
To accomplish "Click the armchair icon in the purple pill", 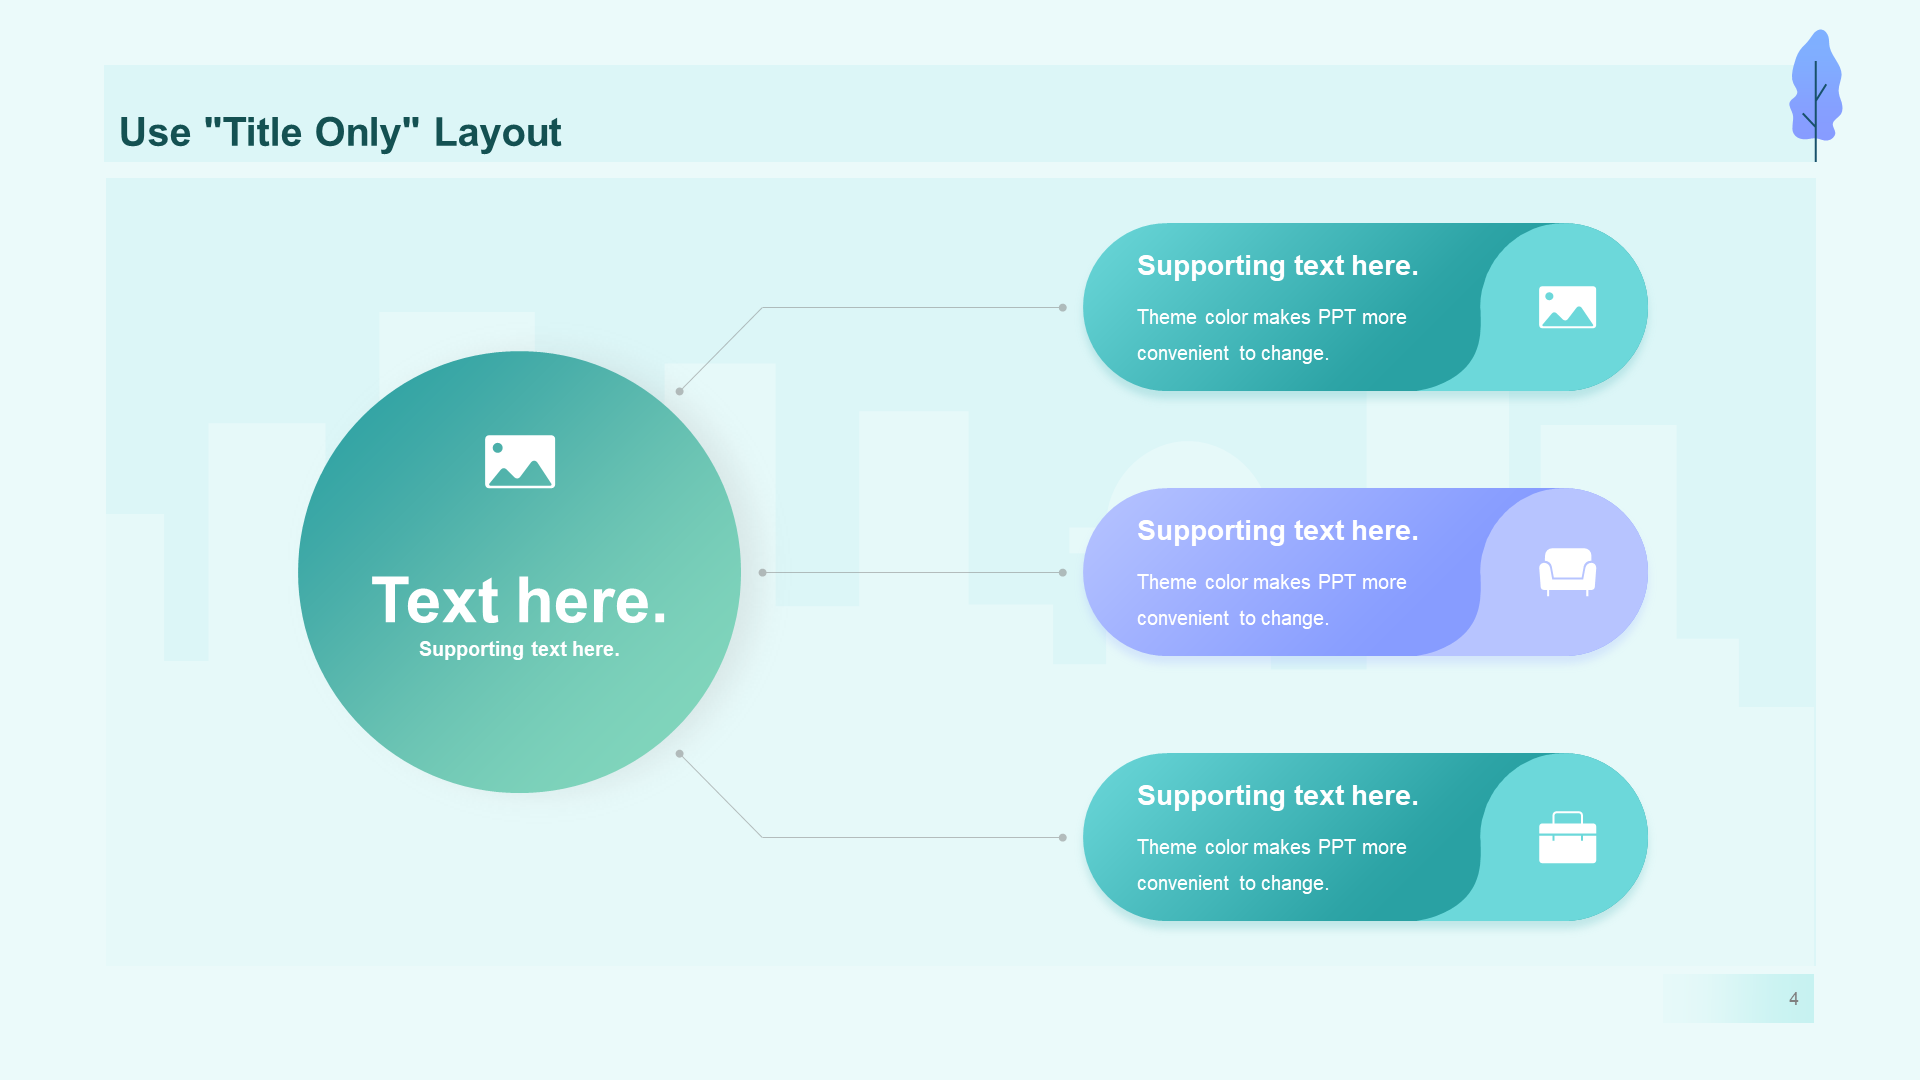I will pyautogui.click(x=1567, y=572).
